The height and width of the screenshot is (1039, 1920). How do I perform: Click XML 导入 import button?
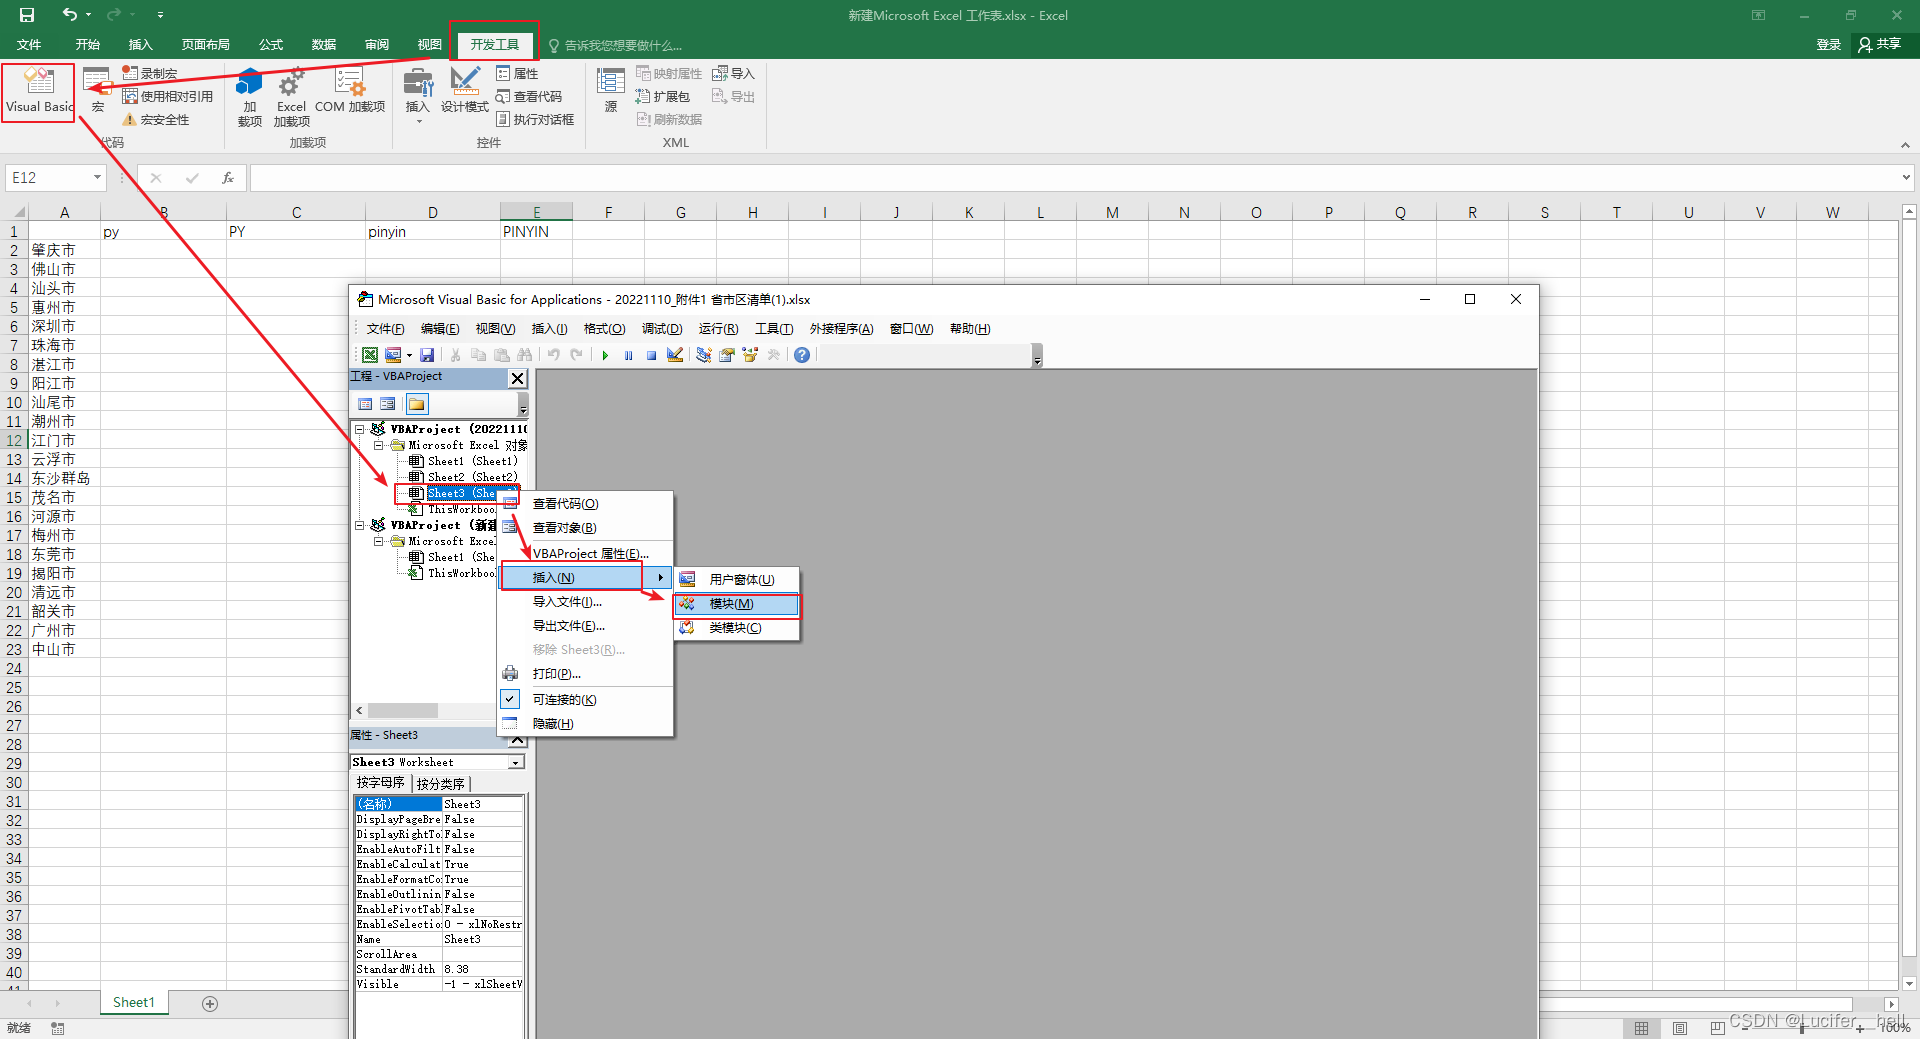point(733,73)
